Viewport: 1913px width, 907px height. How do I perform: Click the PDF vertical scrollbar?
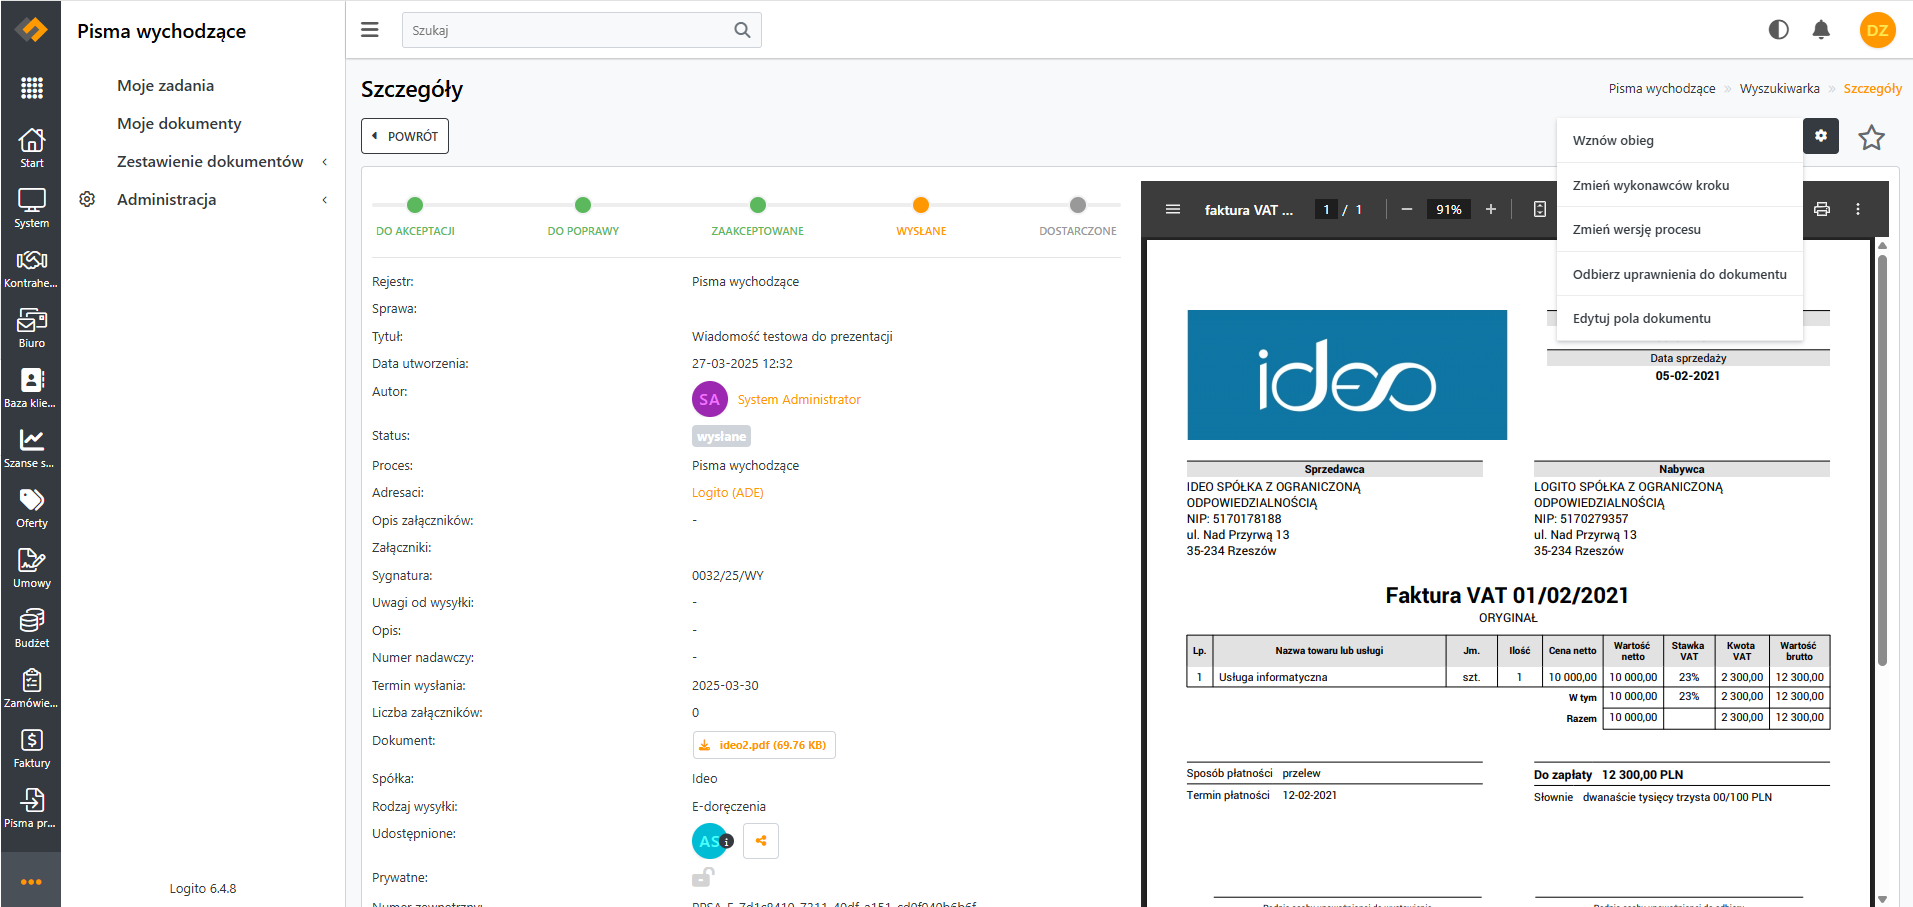pos(1882,460)
